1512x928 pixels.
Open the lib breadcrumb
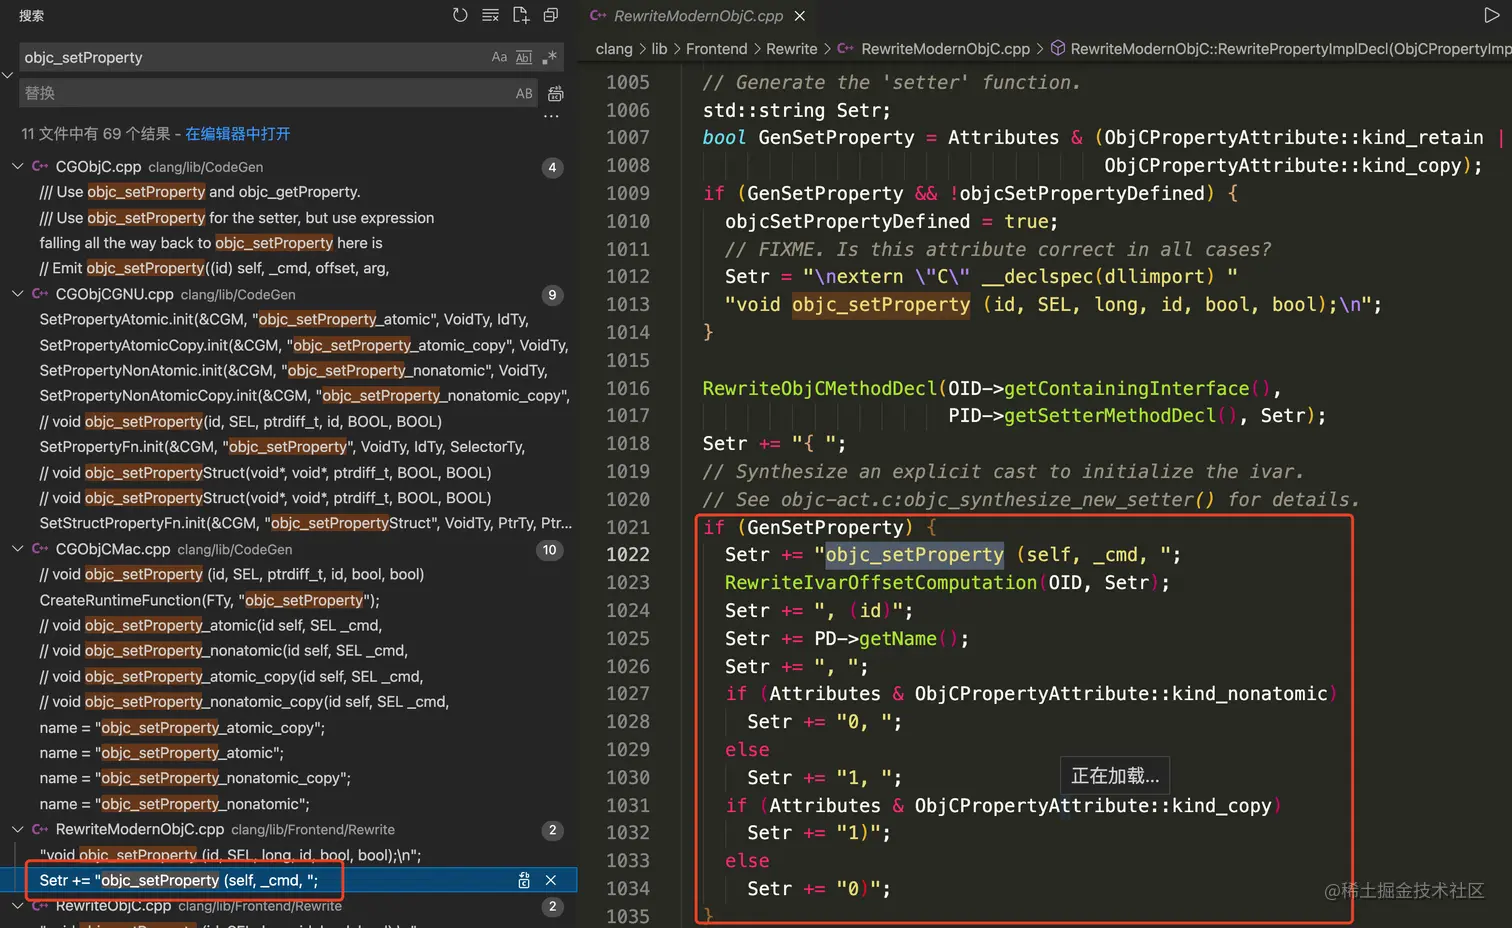tap(659, 48)
